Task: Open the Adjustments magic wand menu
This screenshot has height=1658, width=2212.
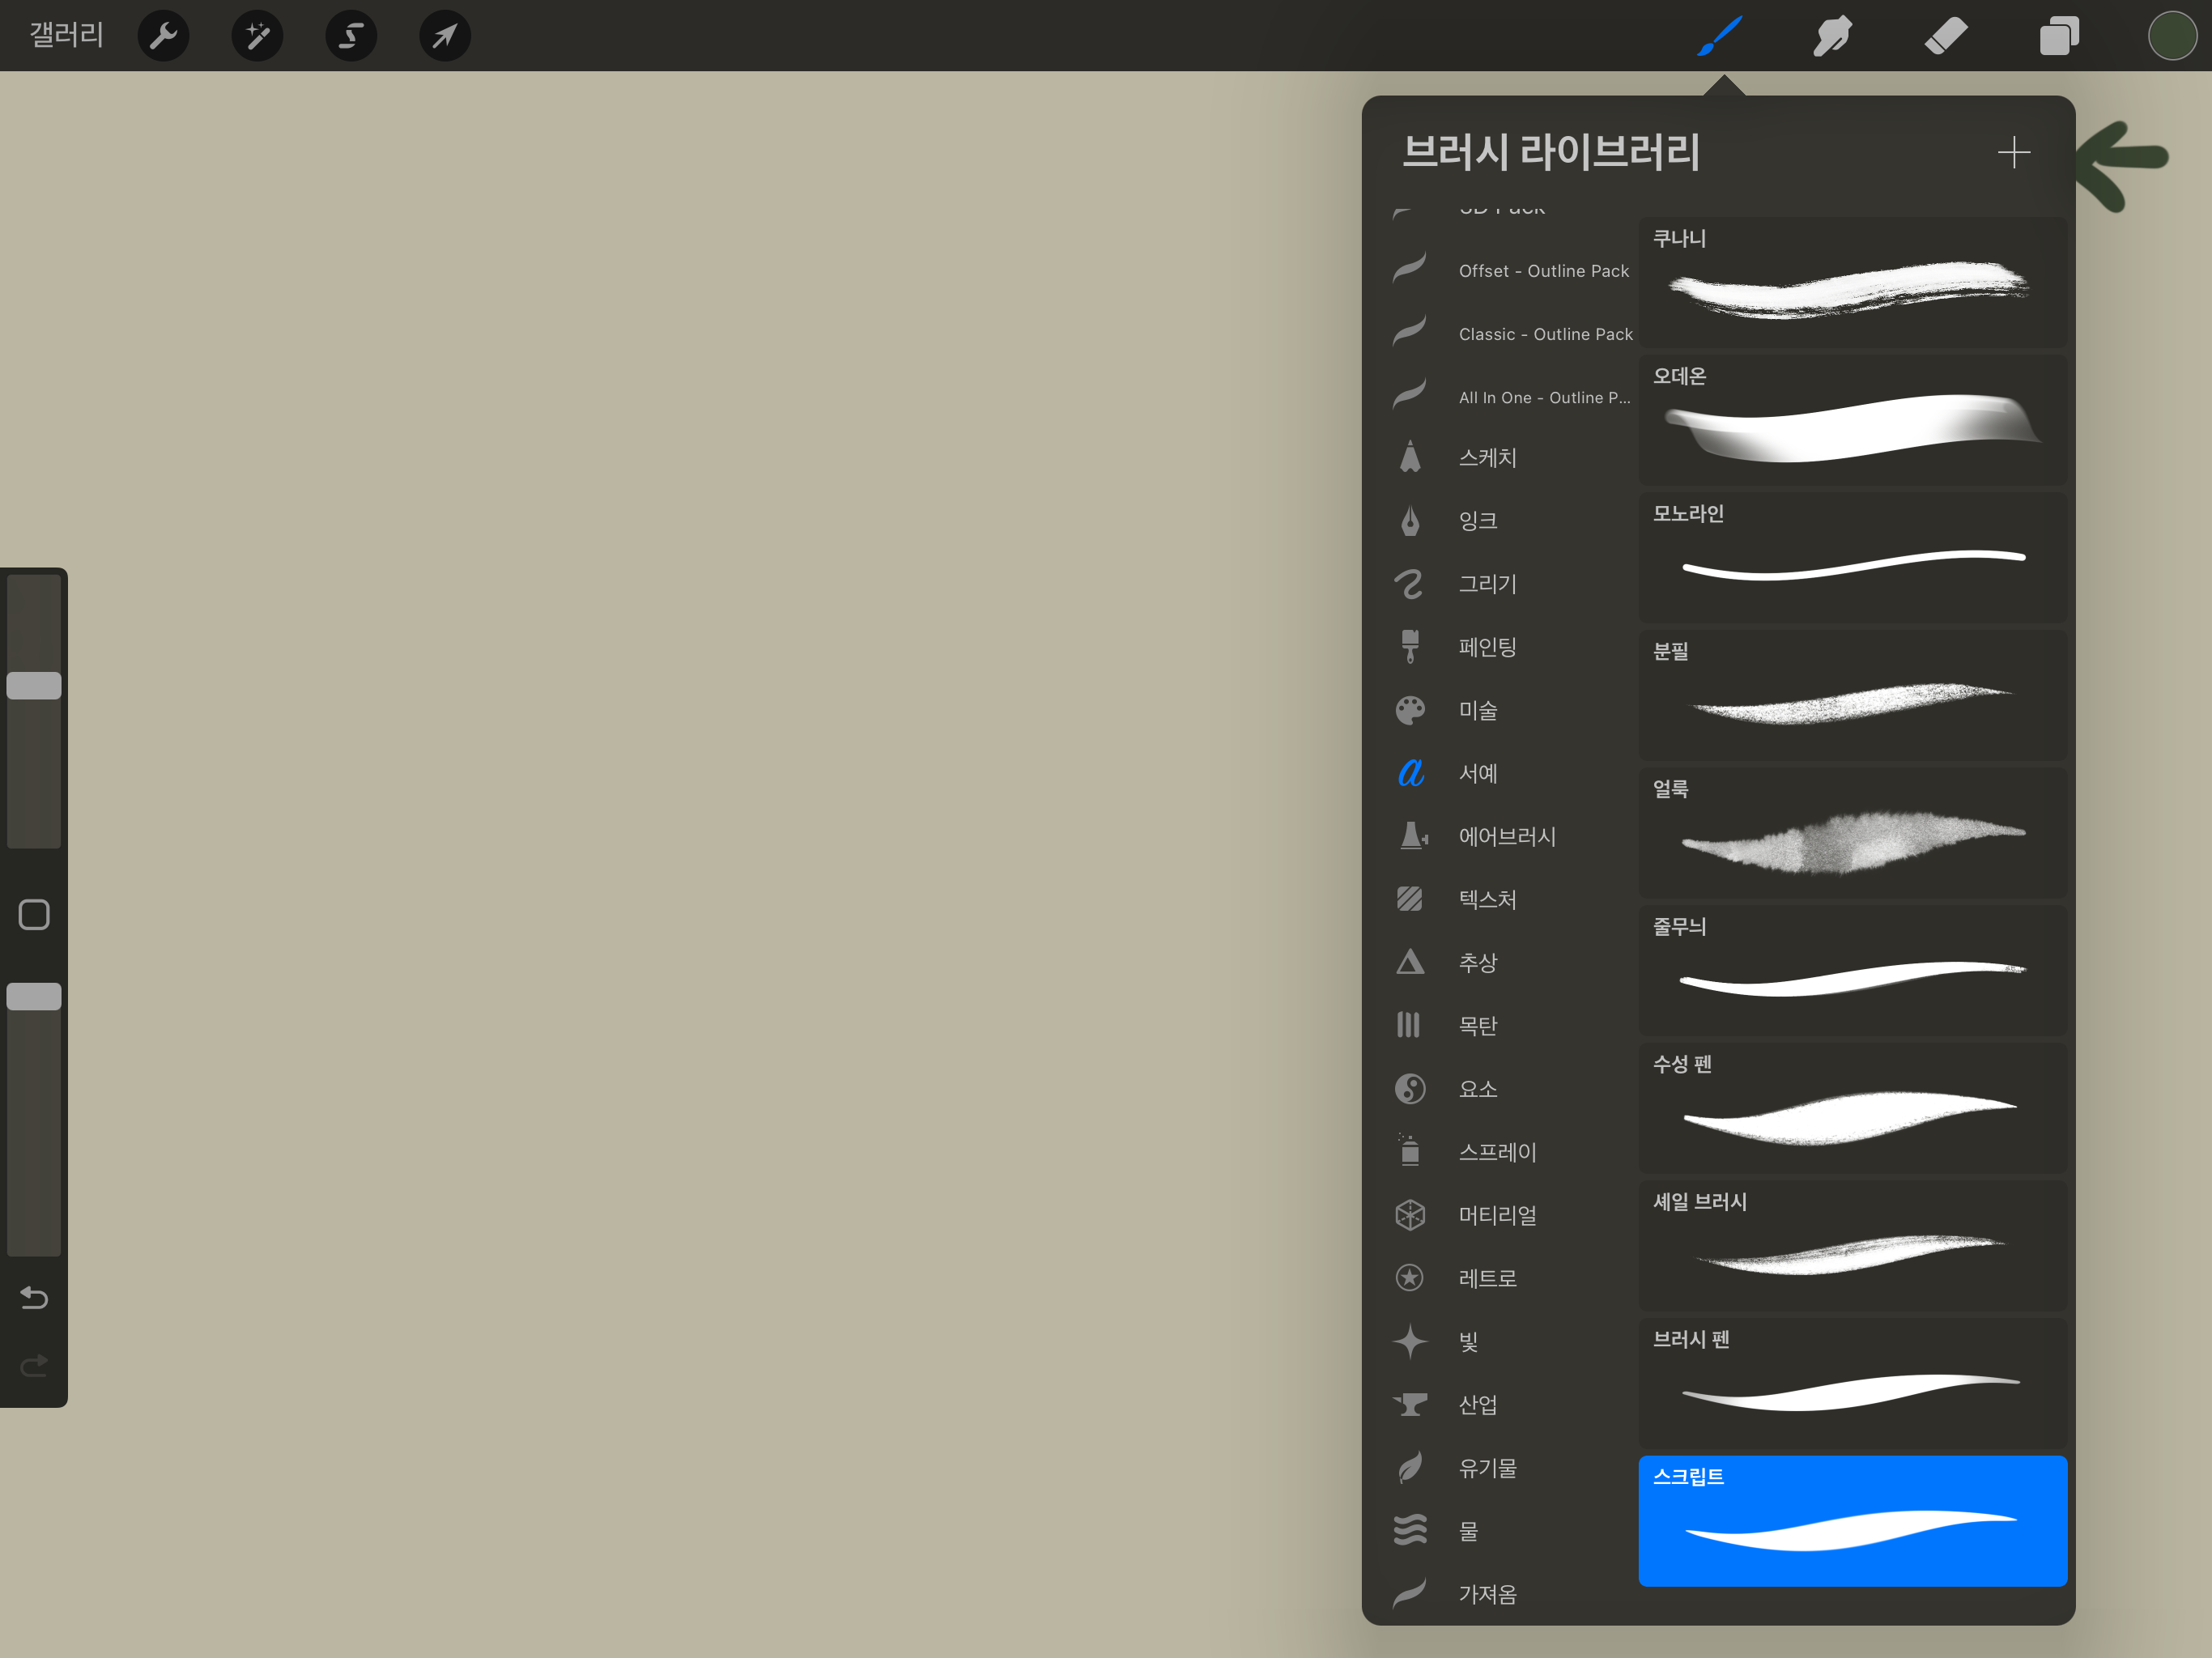Action: click(x=257, y=36)
